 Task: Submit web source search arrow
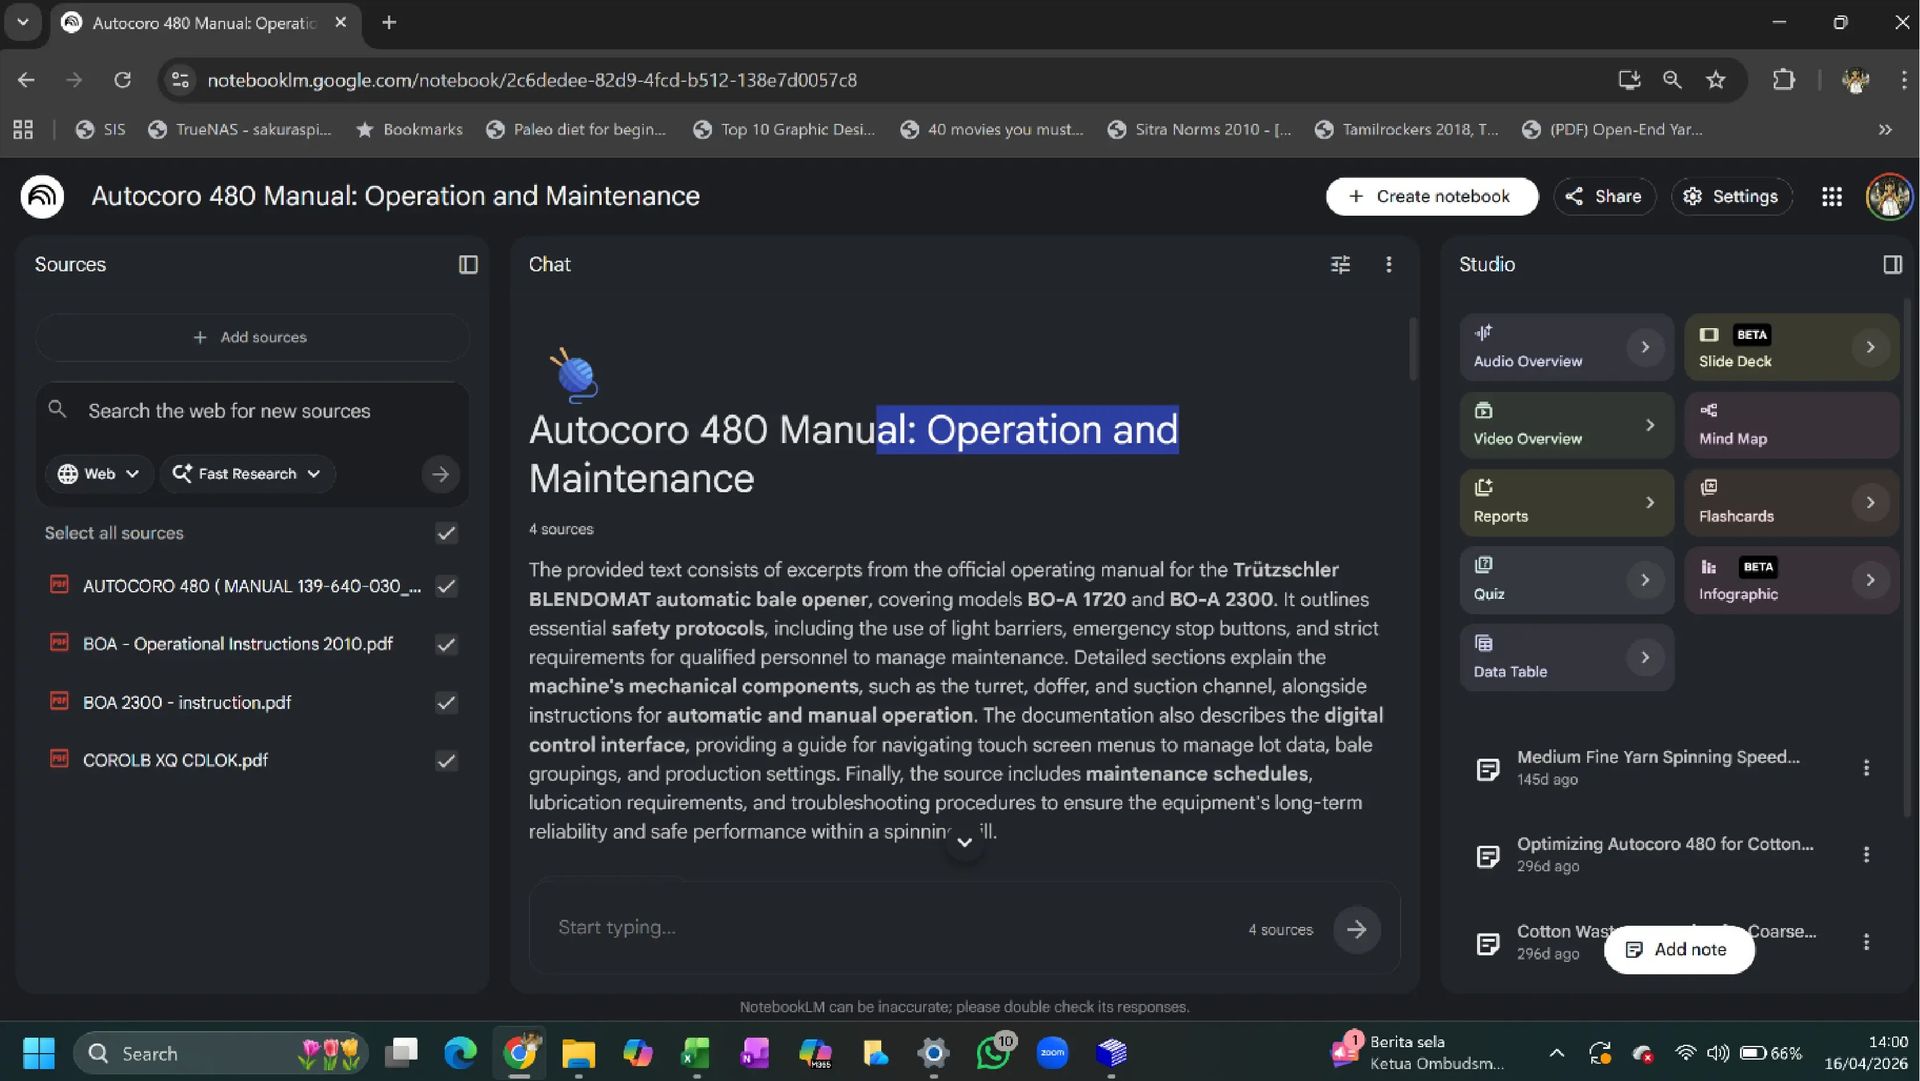pyautogui.click(x=440, y=474)
